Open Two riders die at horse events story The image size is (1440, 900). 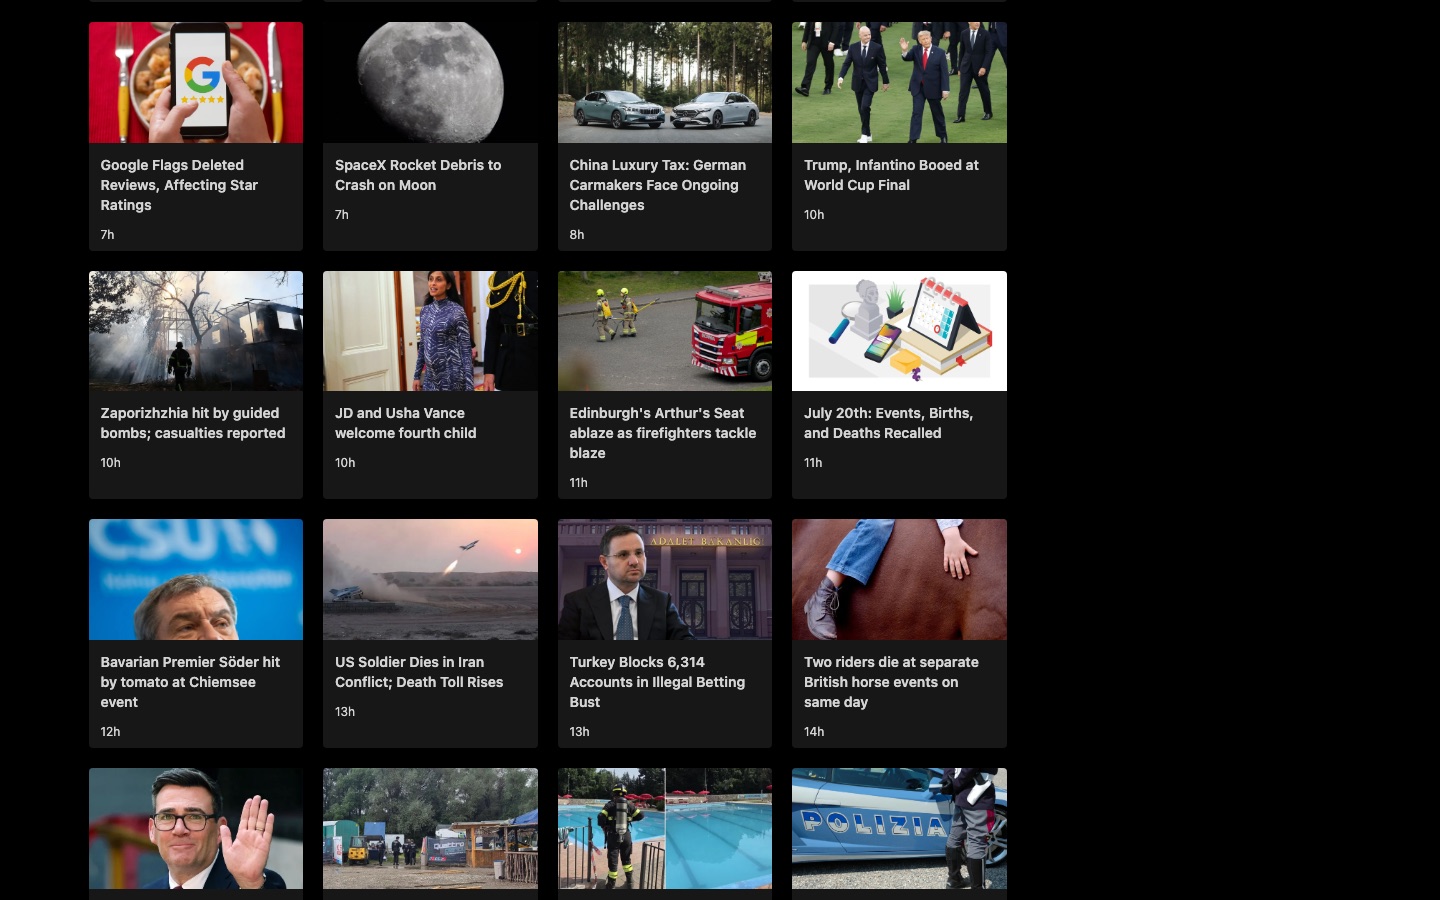891,682
